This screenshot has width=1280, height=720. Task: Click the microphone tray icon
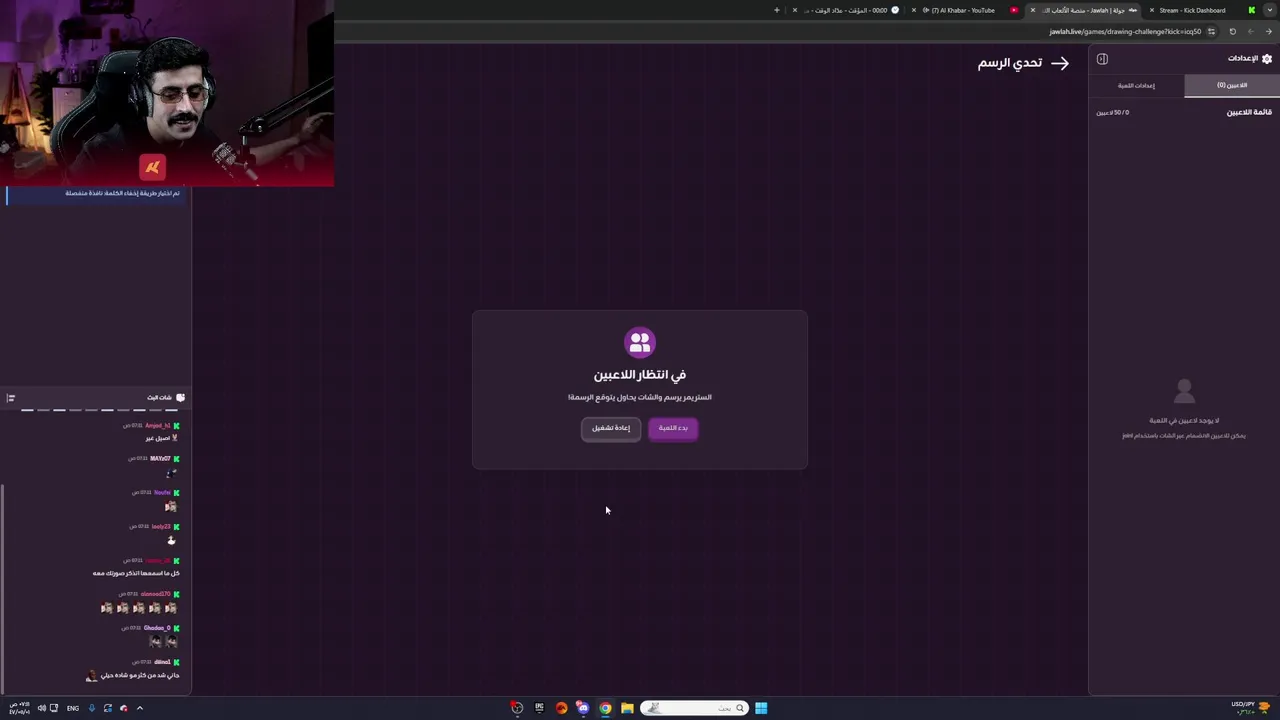point(91,708)
